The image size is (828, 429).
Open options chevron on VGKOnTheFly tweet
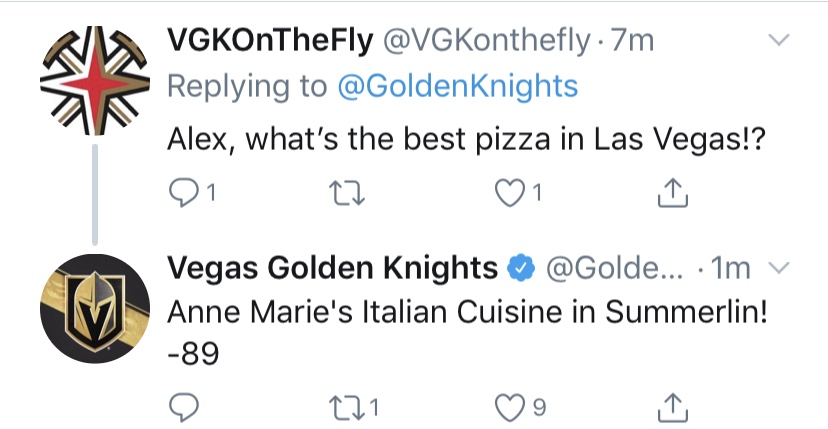pos(778,40)
